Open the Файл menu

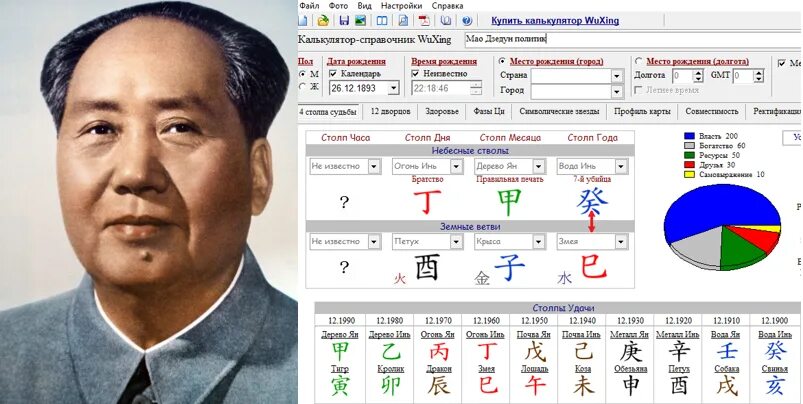309,6
